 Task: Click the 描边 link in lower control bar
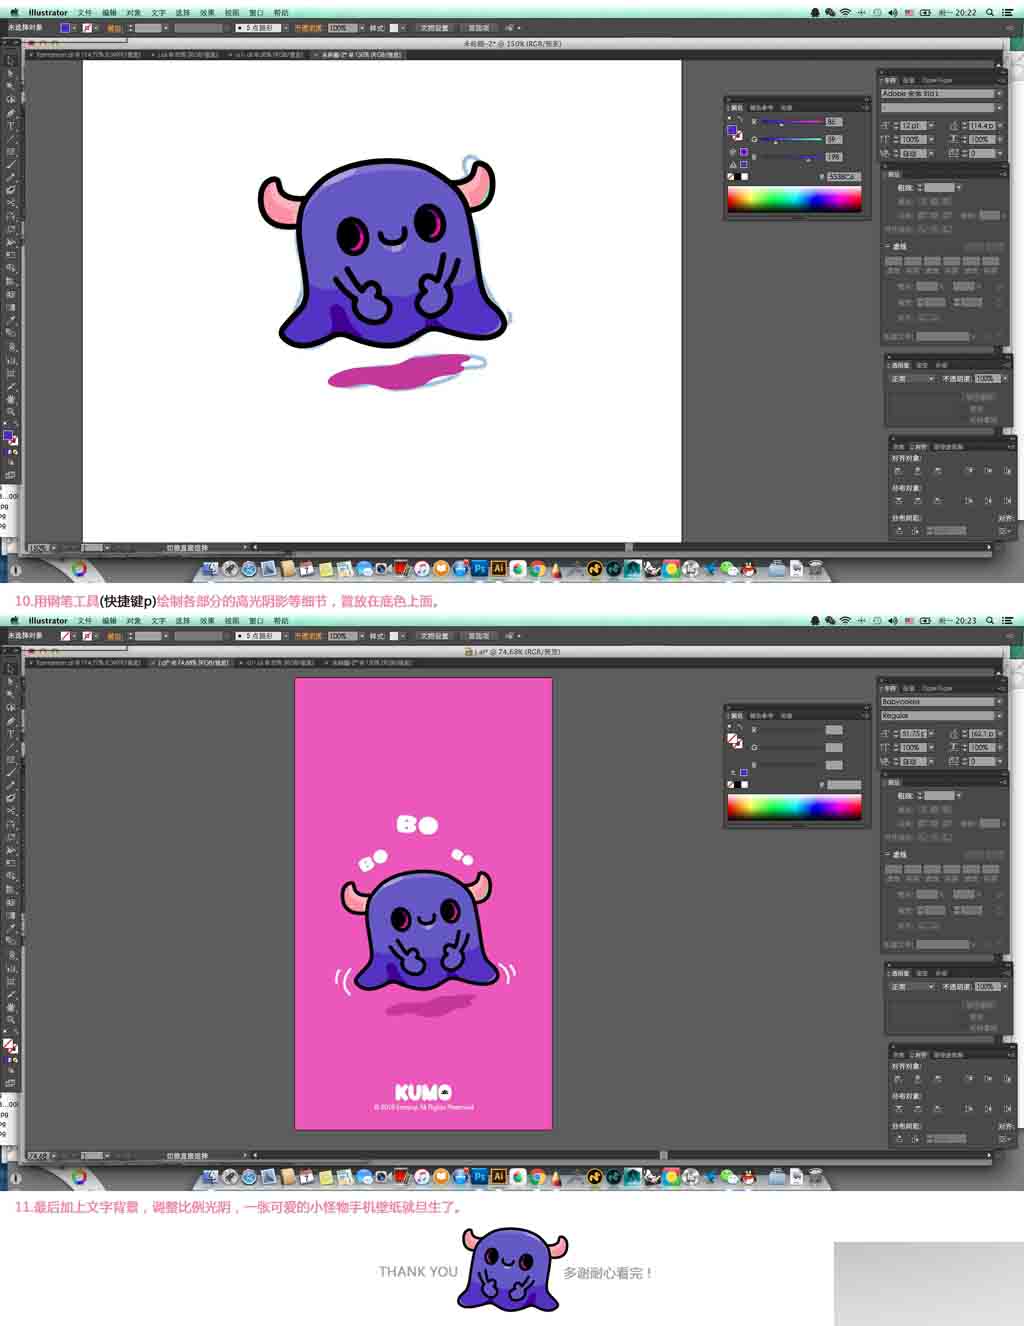tap(115, 636)
